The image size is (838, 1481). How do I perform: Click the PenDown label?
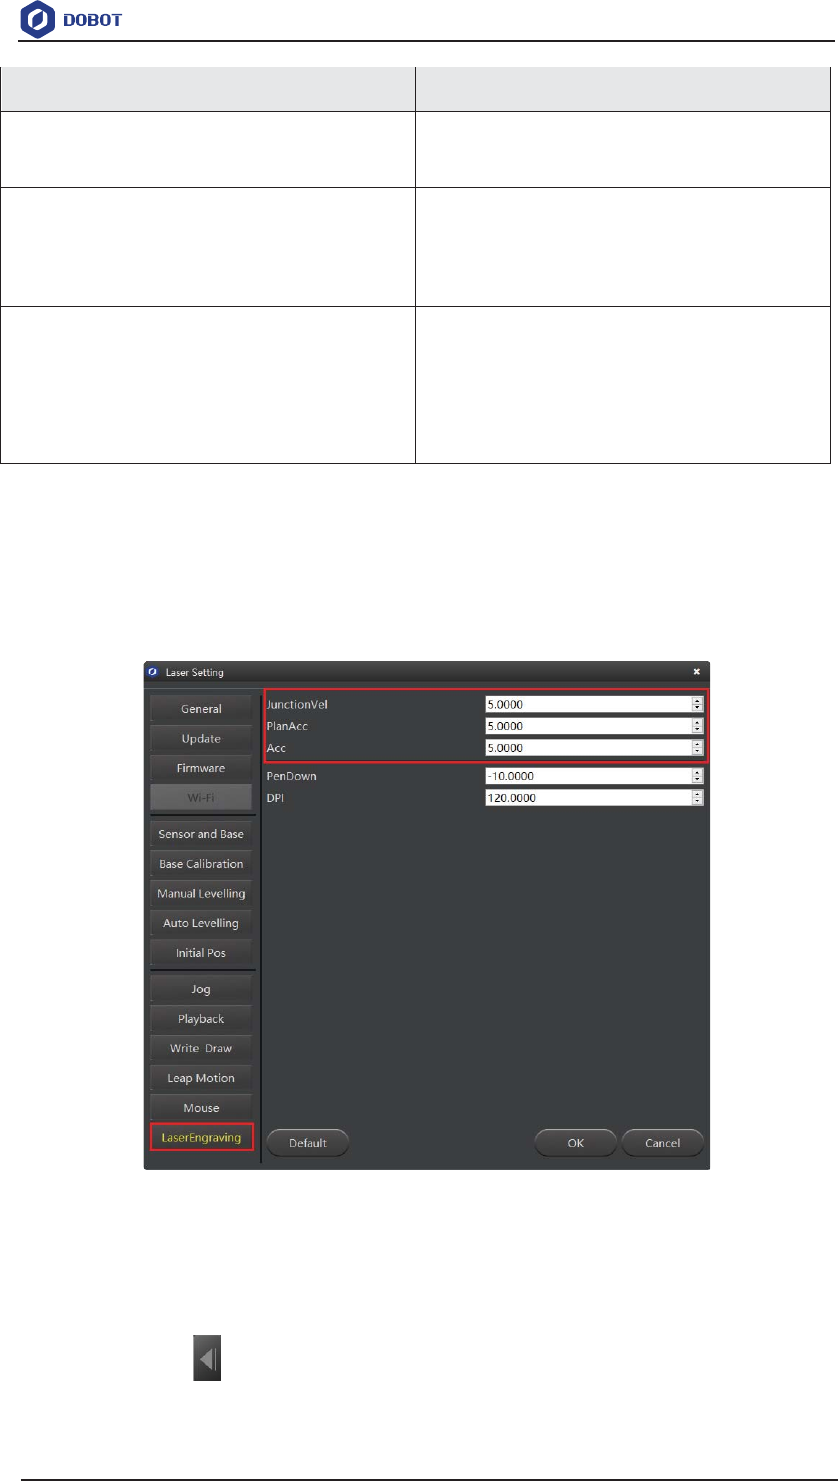coord(291,776)
